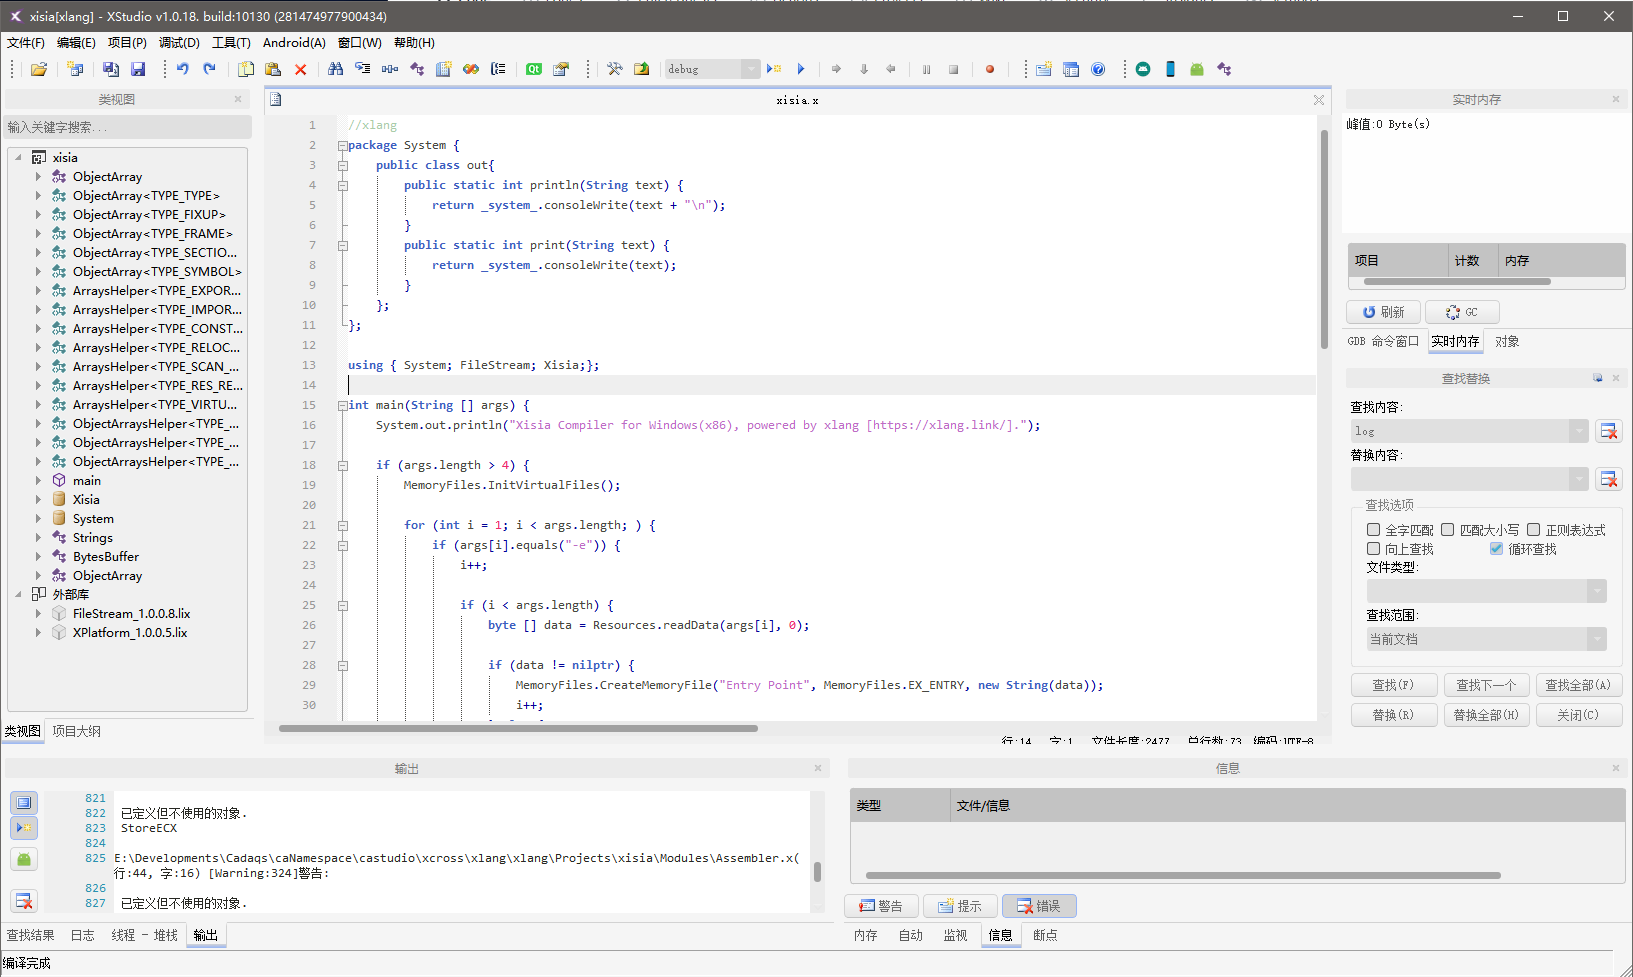Open the 查找范围 当前文档 dropdown

(x=1597, y=639)
